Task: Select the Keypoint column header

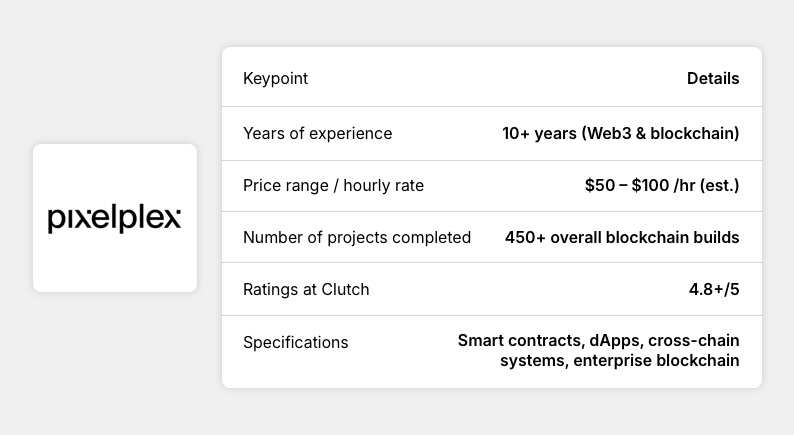Action: pos(275,78)
